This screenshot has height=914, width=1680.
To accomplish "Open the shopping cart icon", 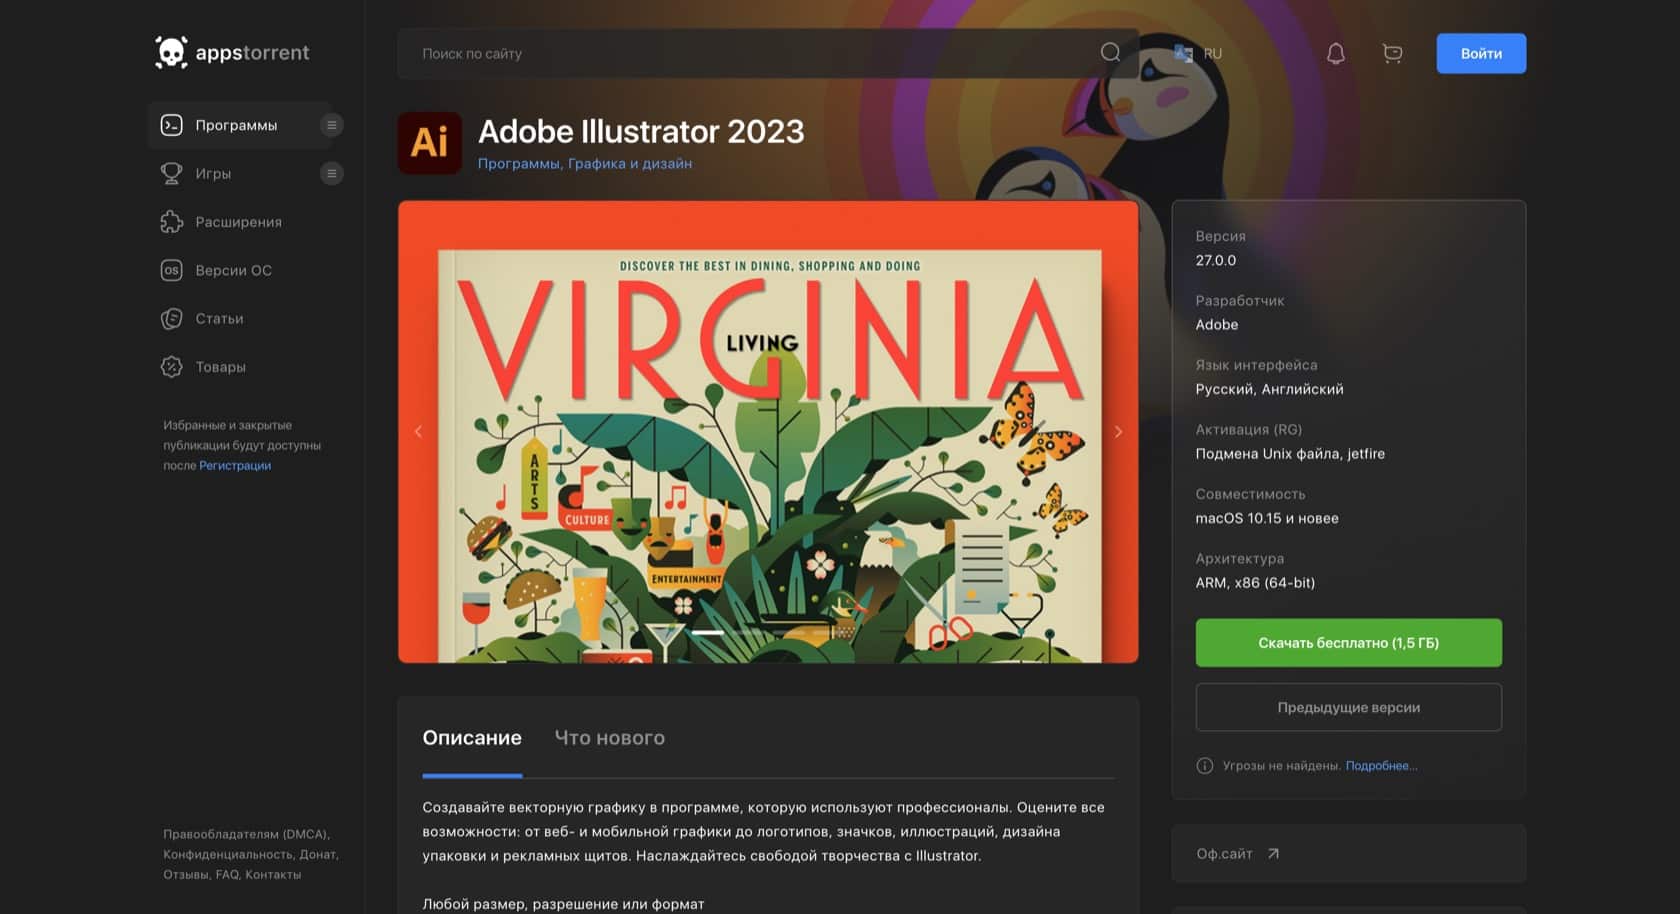I will (x=1392, y=53).
